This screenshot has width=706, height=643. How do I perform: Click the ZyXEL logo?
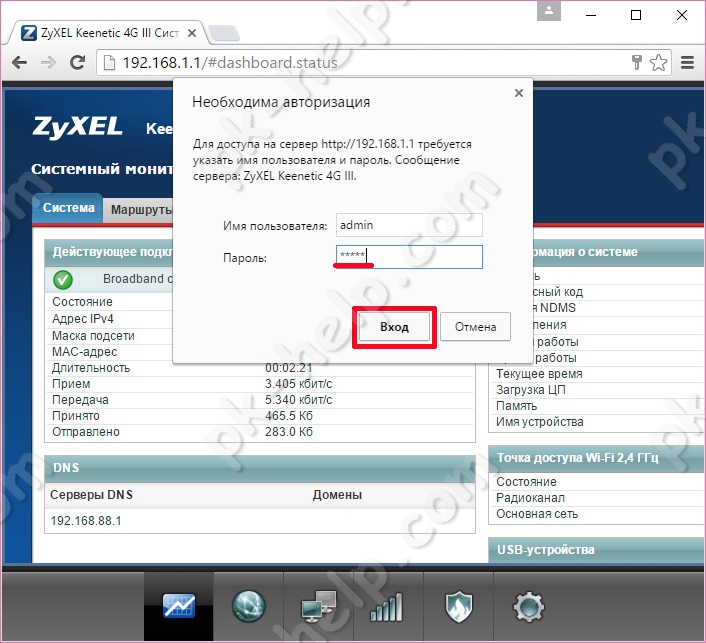click(77, 127)
